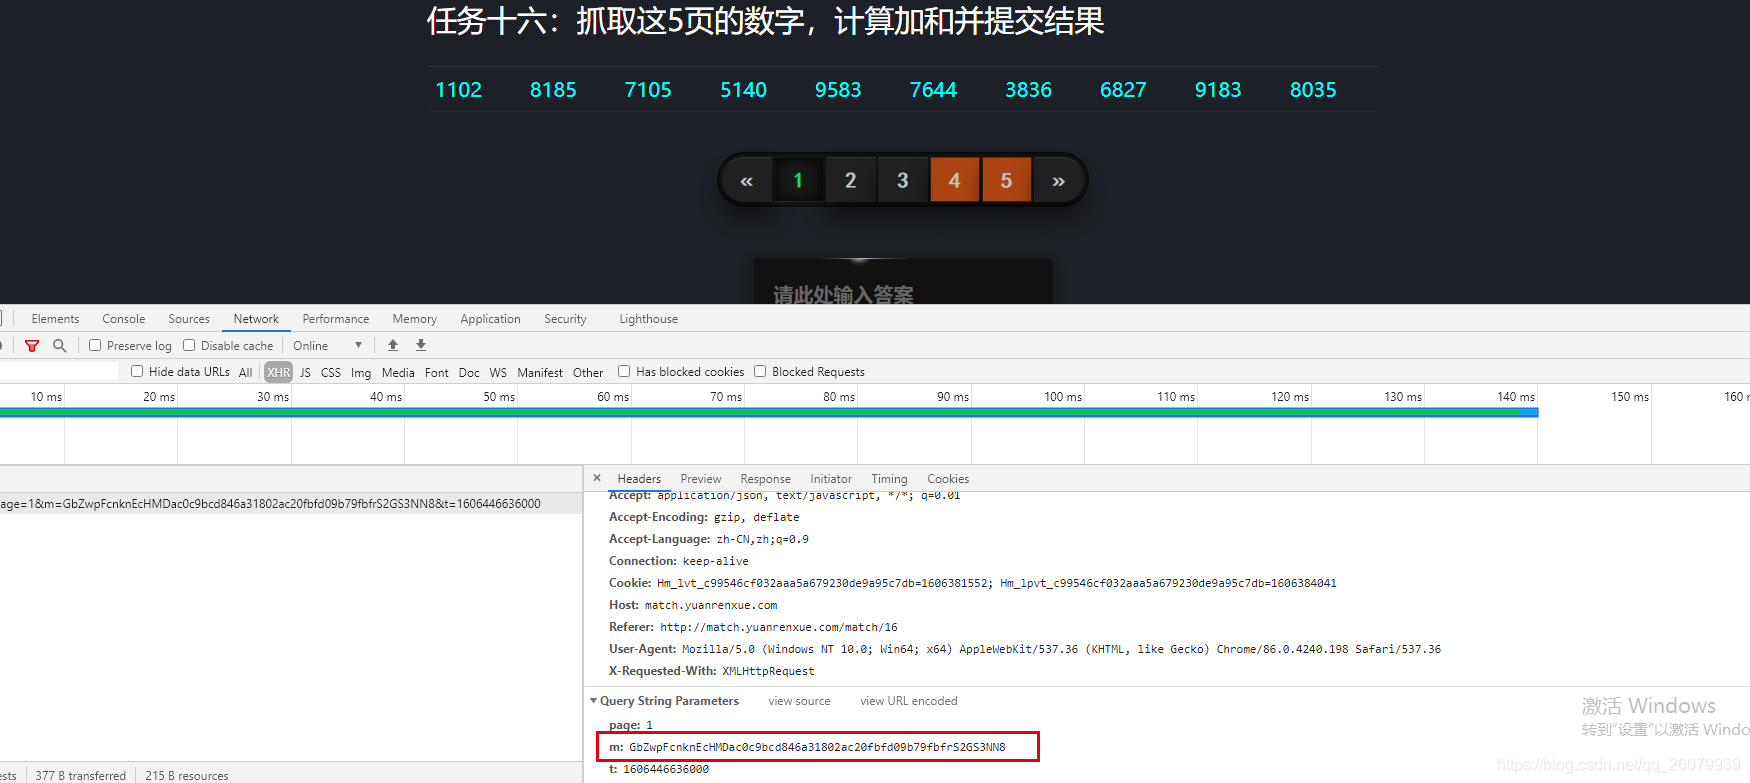Open the Elements panel tab
Screen dimensions: 1750x783
point(55,319)
